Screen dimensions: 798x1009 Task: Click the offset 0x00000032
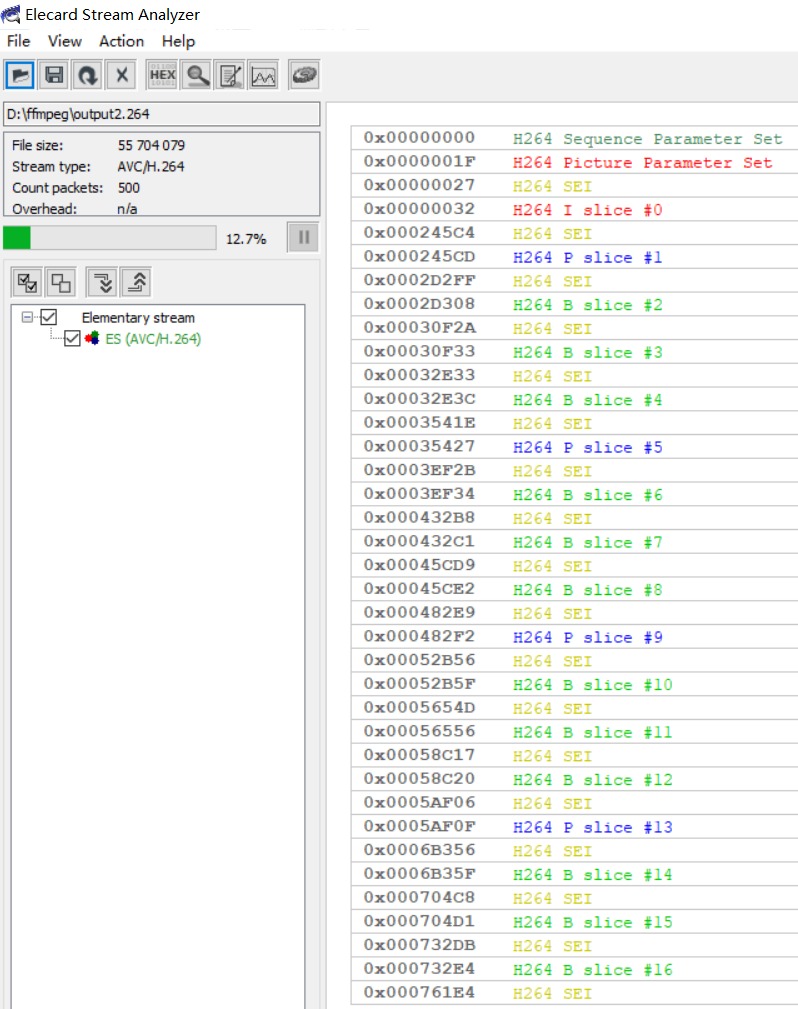[419, 209]
